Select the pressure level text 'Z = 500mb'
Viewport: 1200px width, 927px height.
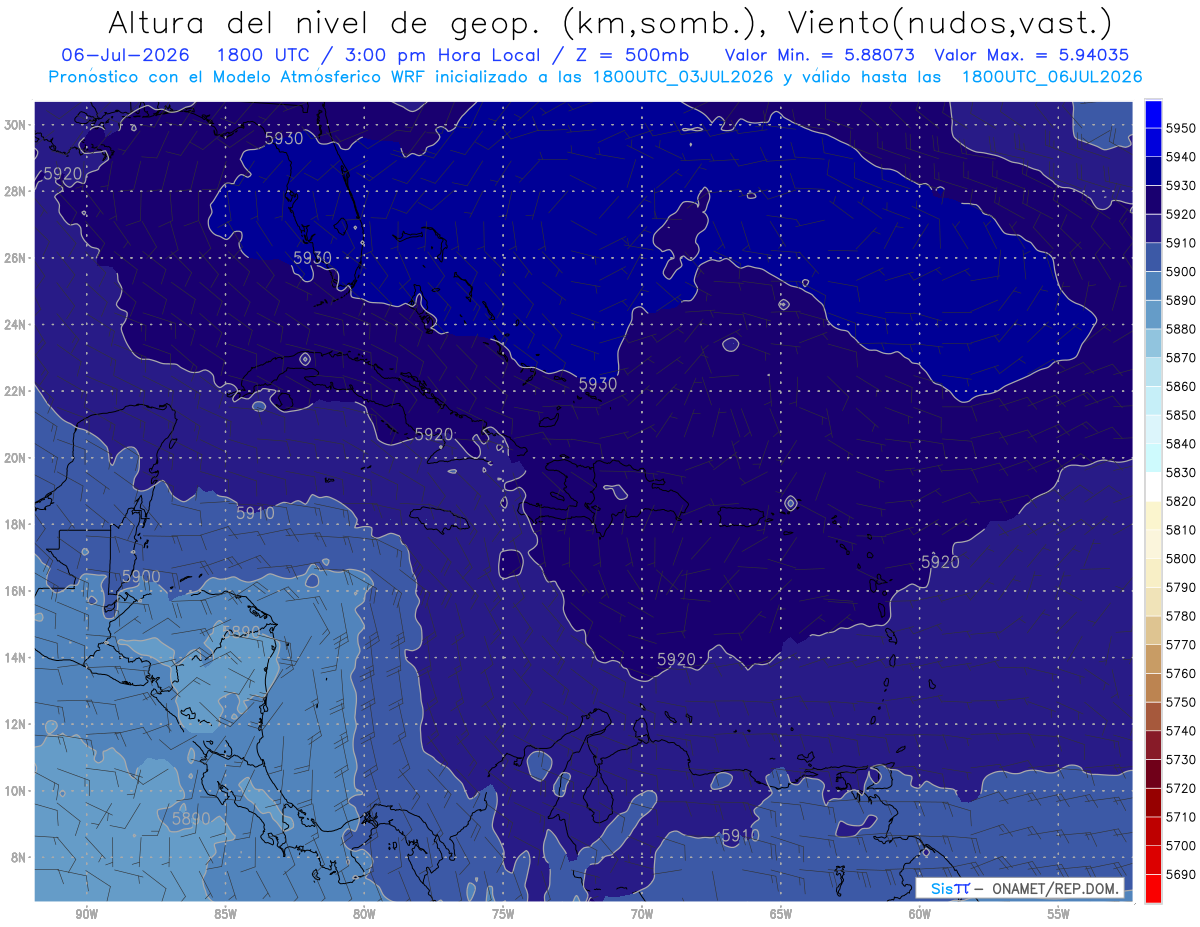click(x=634, y=55)
